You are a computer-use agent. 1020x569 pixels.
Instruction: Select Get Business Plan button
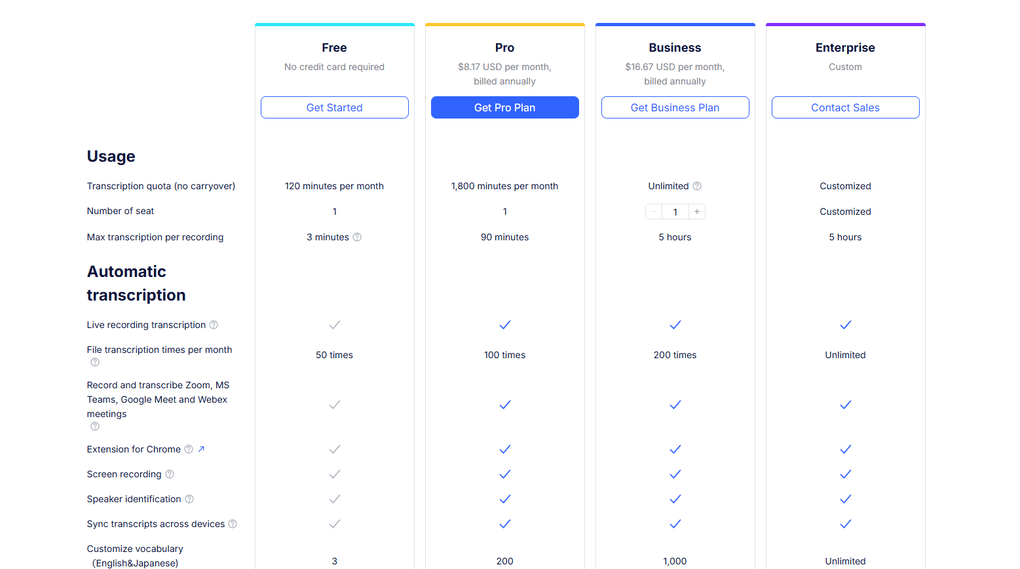coord(675,108)
